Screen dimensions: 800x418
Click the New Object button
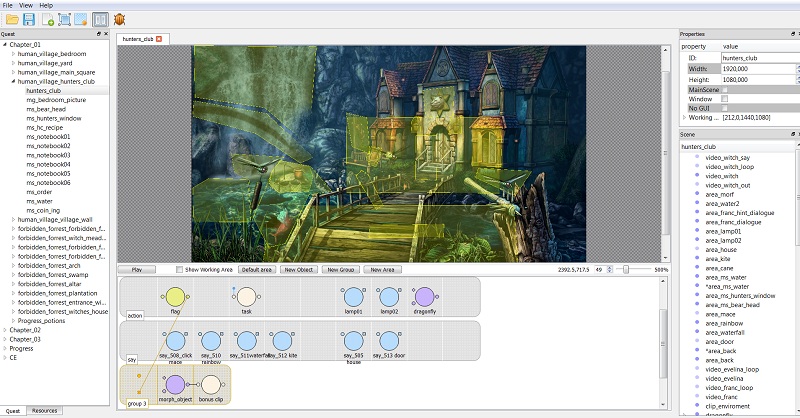pyautogui.click(x=299, y=269)
